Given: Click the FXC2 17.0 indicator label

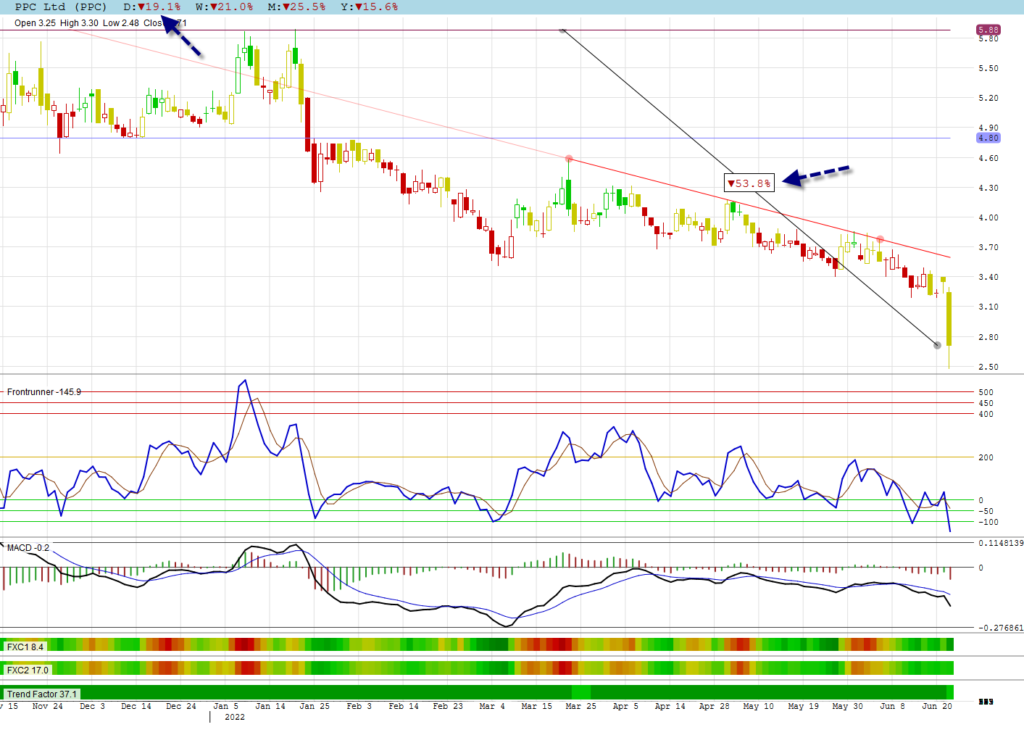Looking at the screenshot, I should point(27,670).
